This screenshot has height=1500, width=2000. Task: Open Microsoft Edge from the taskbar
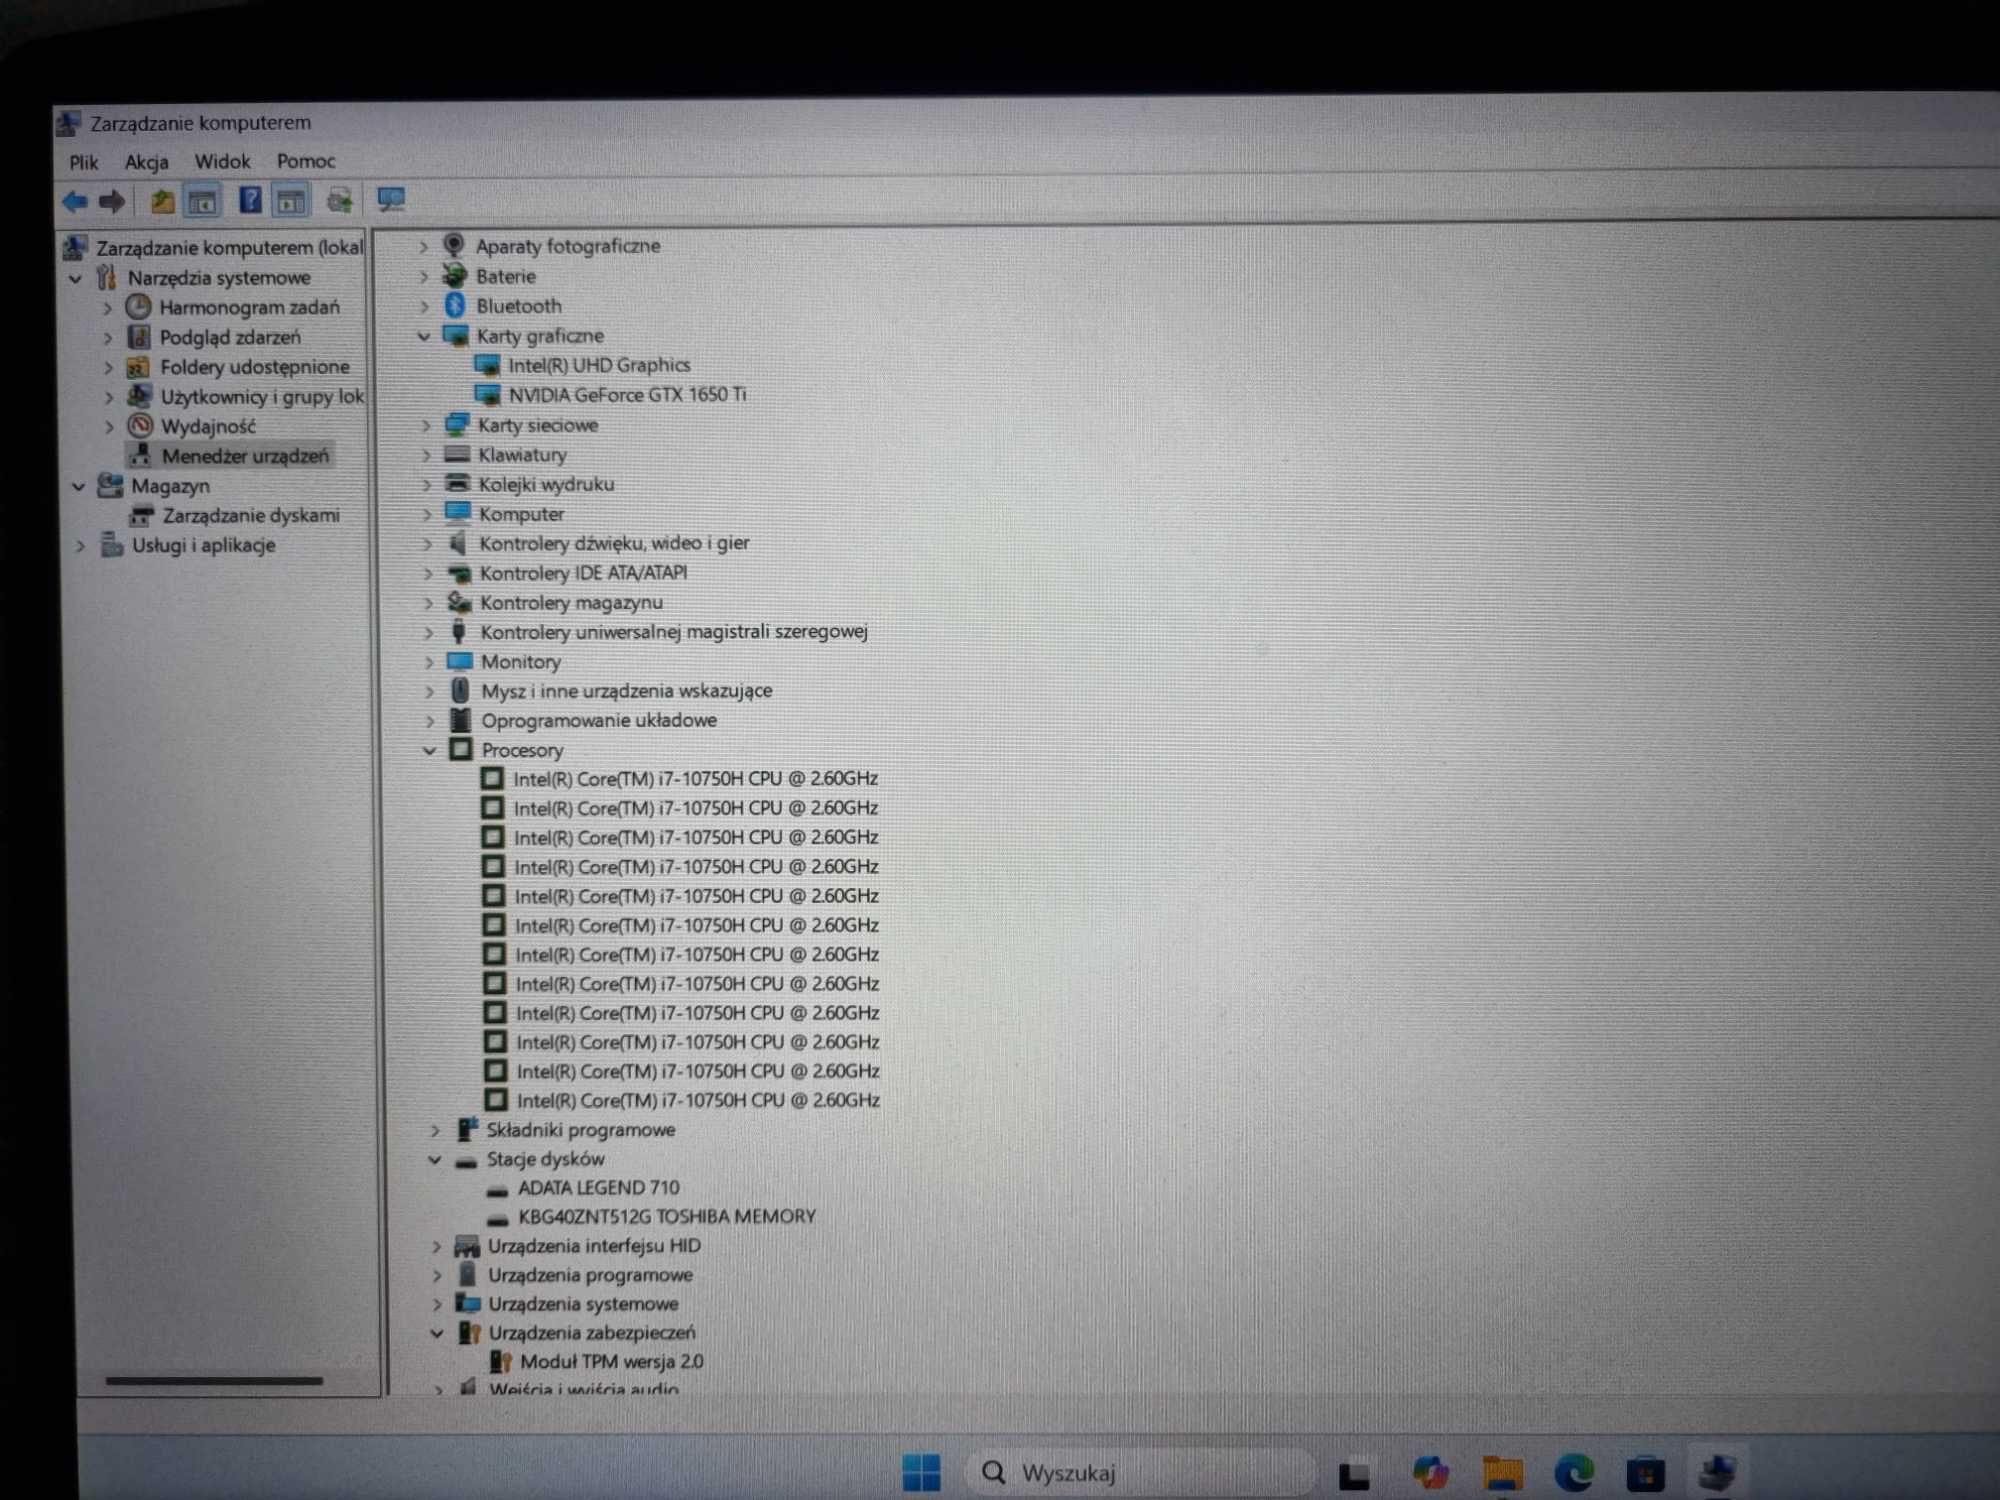pyautogui.click(x=1574, y=1473)
